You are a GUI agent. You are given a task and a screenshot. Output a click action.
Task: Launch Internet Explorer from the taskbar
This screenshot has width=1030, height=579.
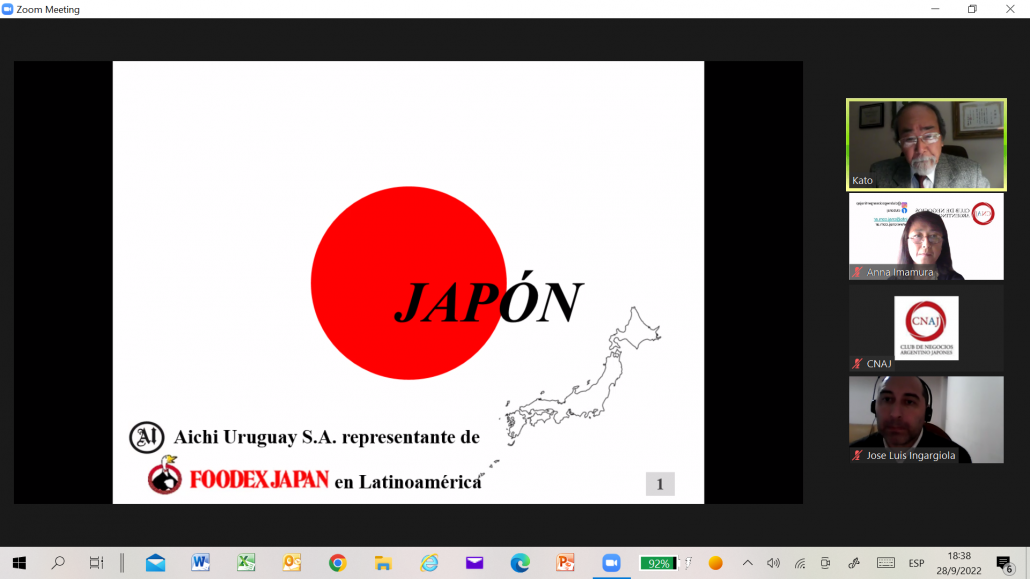tap(429, 563)
